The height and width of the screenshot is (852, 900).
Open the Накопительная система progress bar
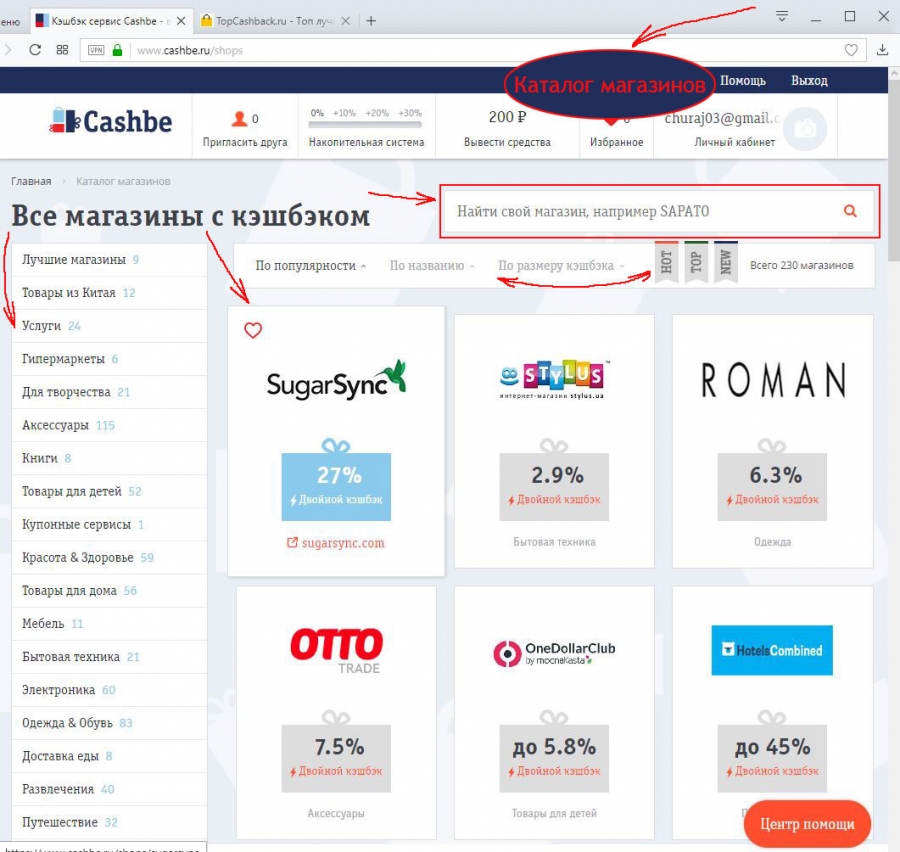(366, 125)
